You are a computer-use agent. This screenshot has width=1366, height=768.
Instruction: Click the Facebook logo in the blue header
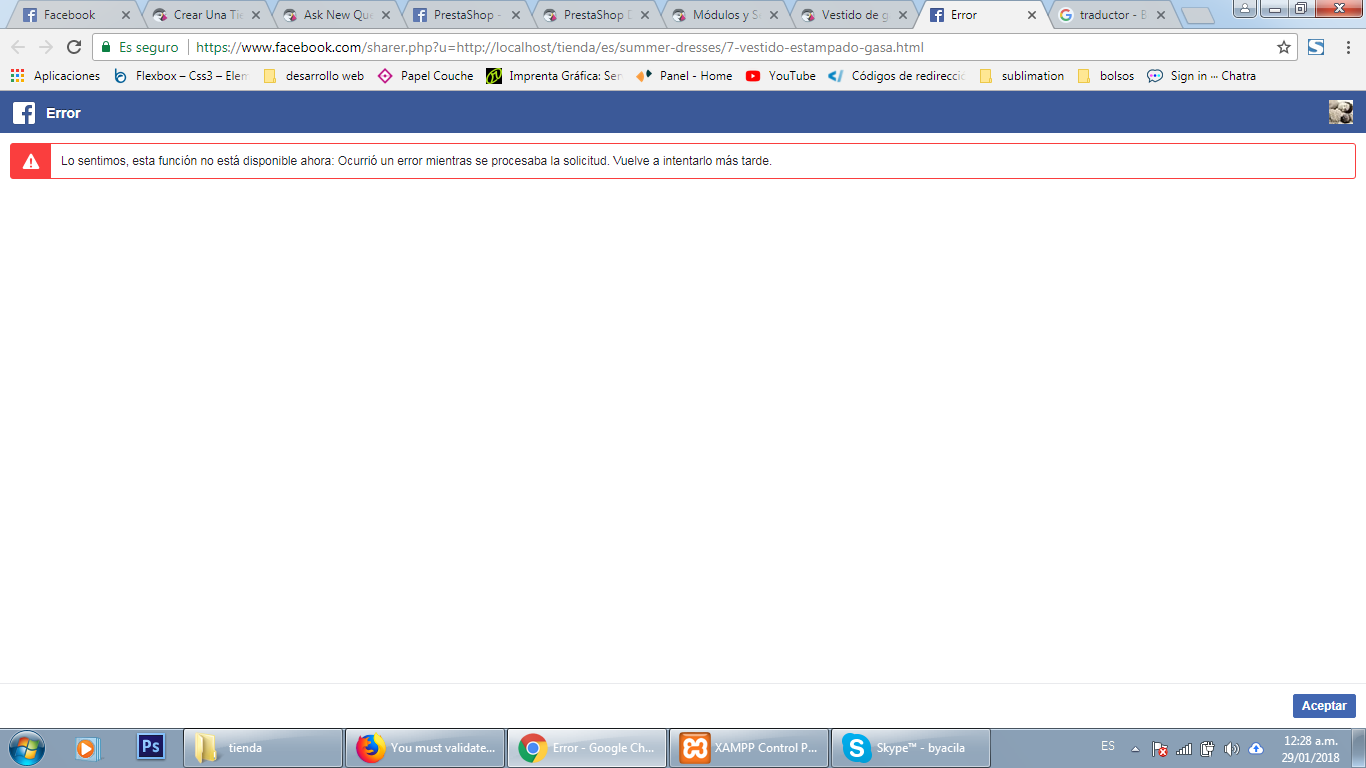click(24, 113)
